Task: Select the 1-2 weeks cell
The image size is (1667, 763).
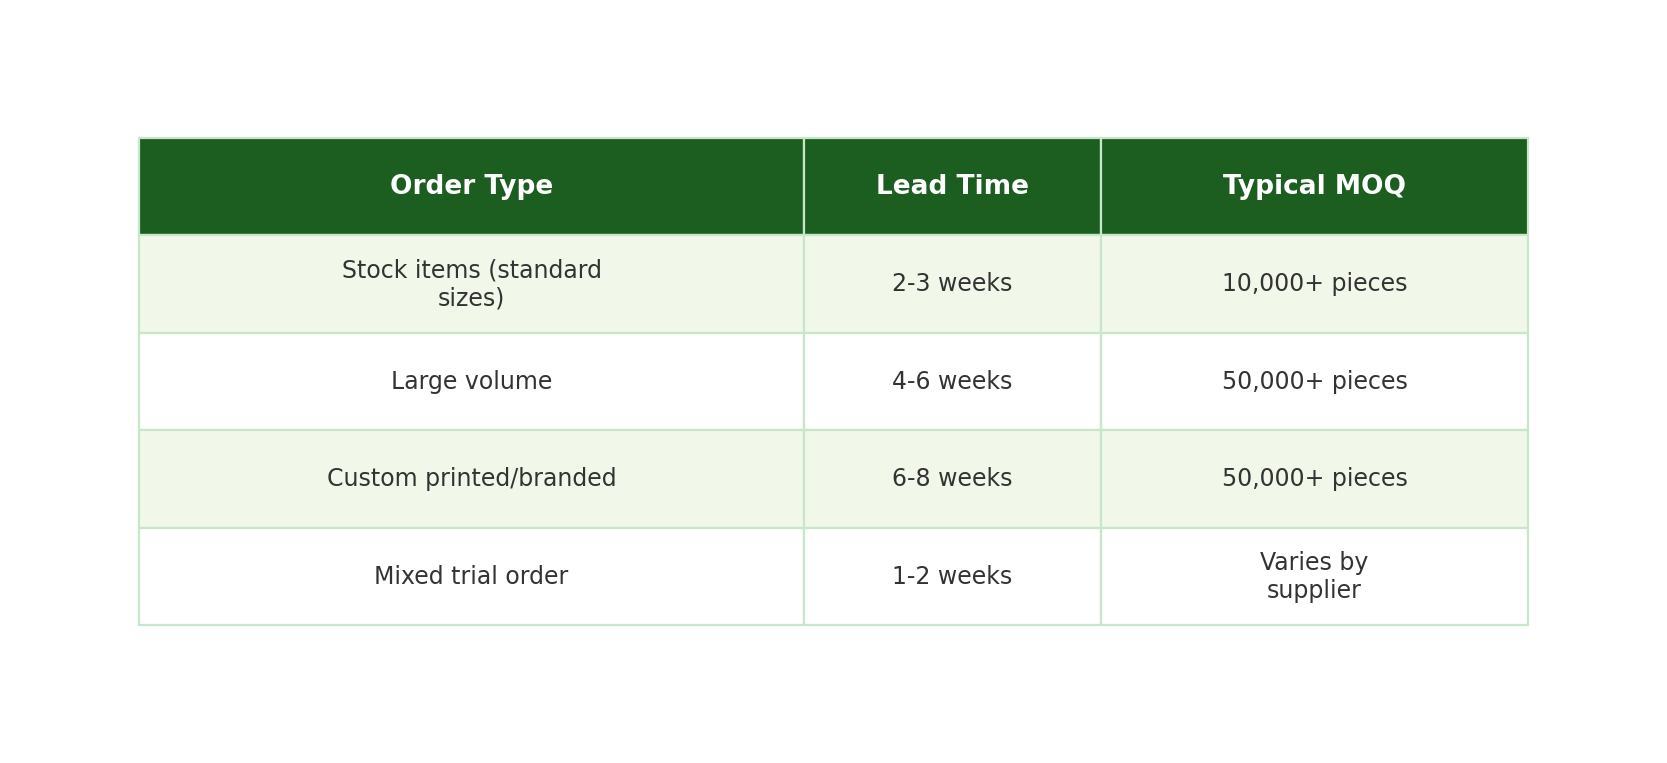Action: (x=952, y=577)
